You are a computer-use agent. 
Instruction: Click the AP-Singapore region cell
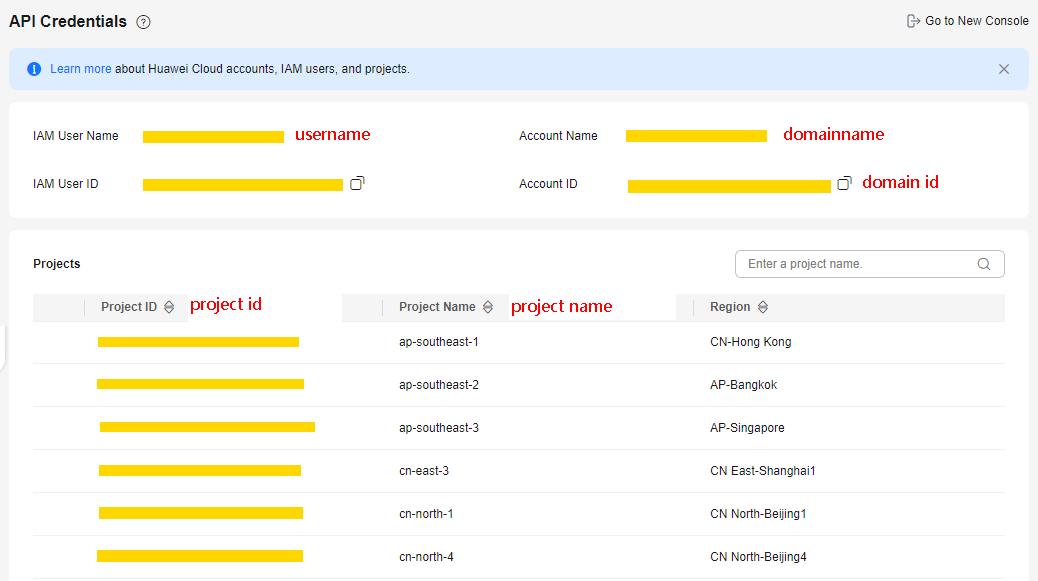click(x=747, y=428)
